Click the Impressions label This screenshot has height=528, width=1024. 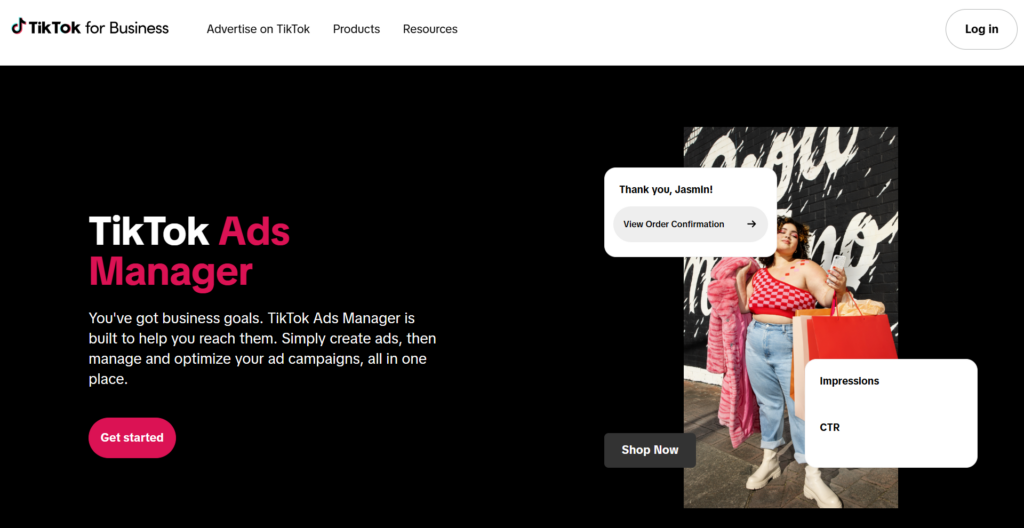pyautogui.click(x=849, y=381)
